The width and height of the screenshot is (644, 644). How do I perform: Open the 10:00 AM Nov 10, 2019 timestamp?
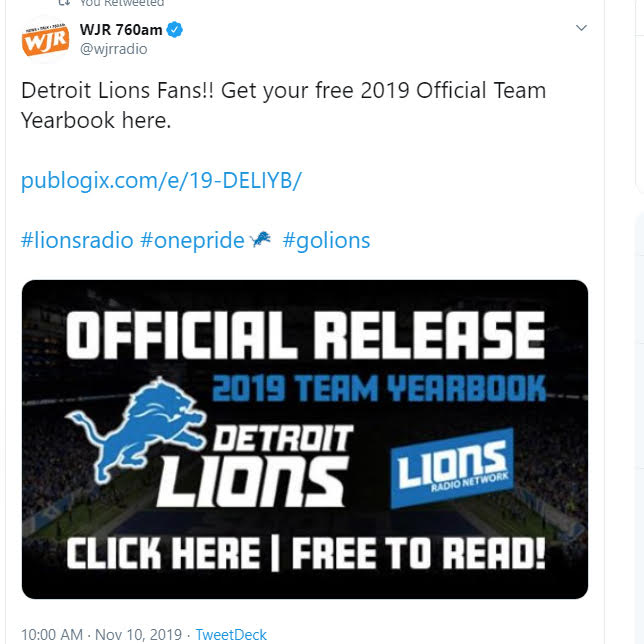tap(101, 635)
